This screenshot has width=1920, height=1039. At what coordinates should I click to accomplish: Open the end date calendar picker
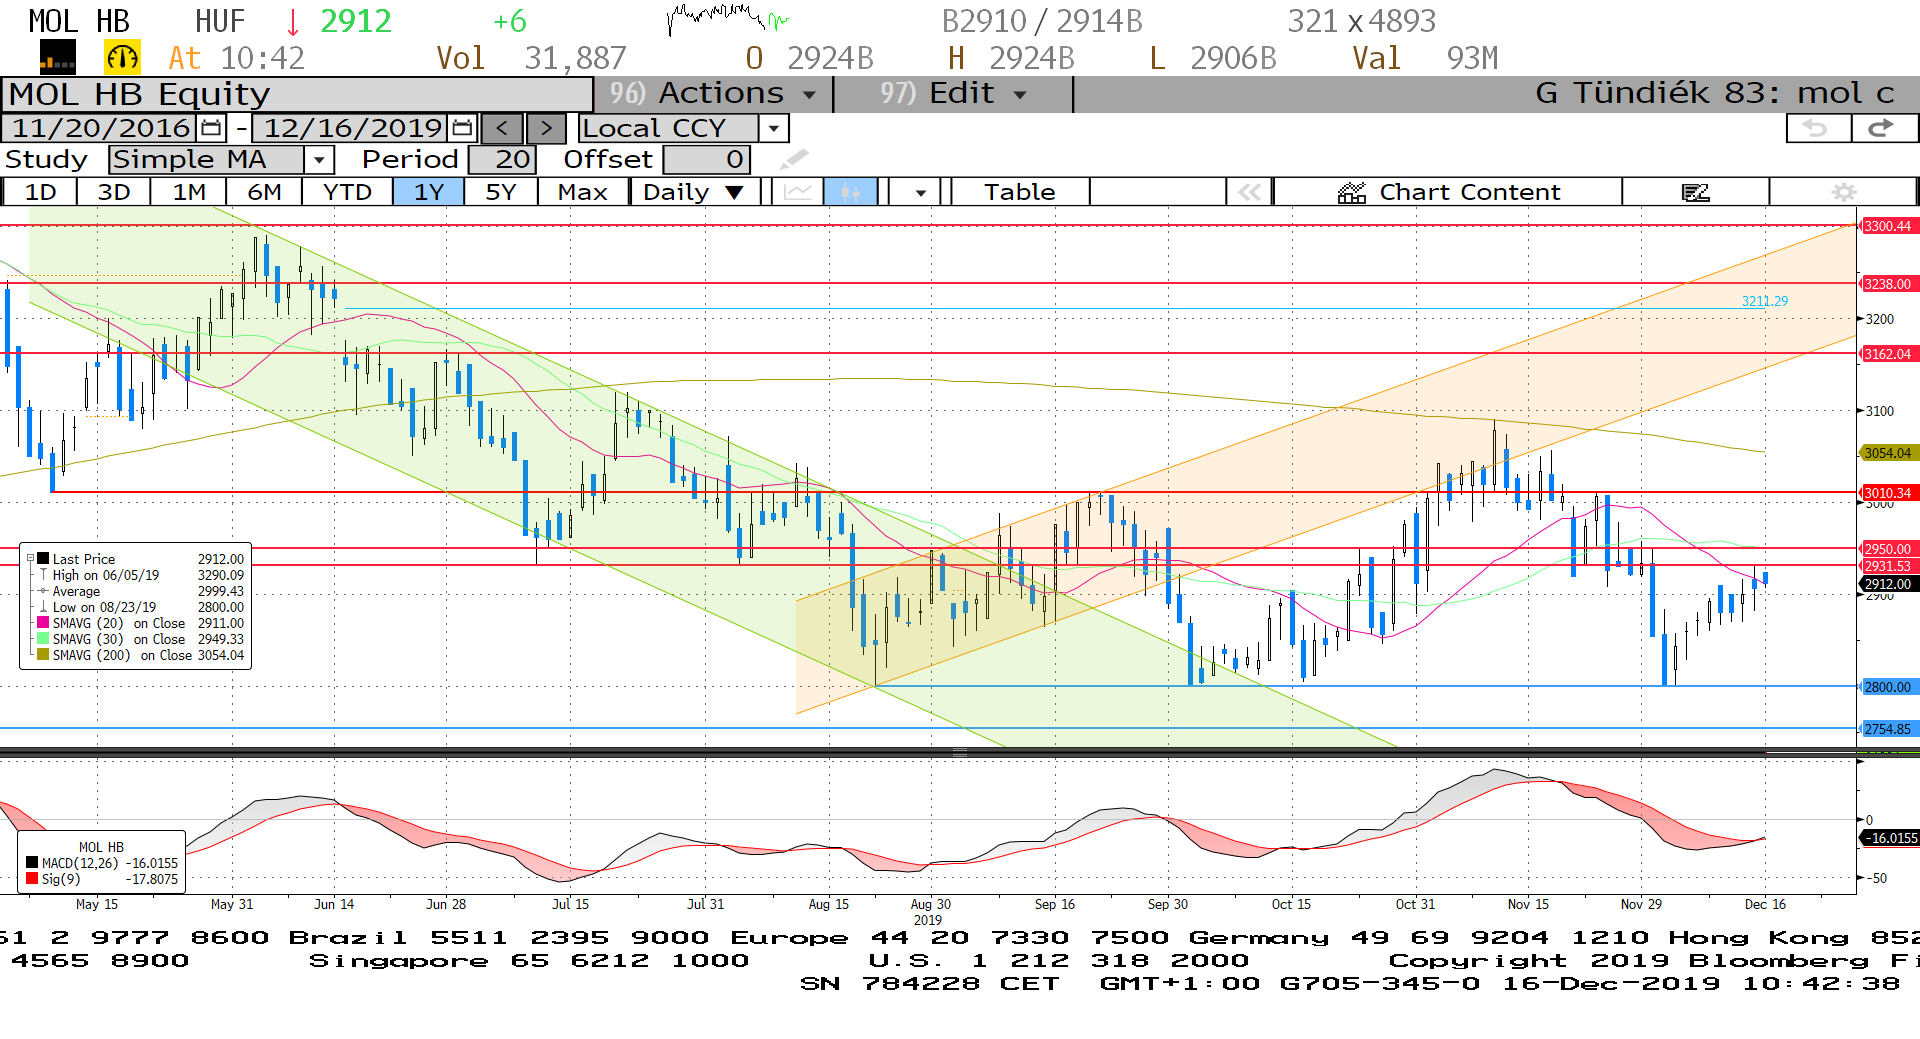coord(462,128)
